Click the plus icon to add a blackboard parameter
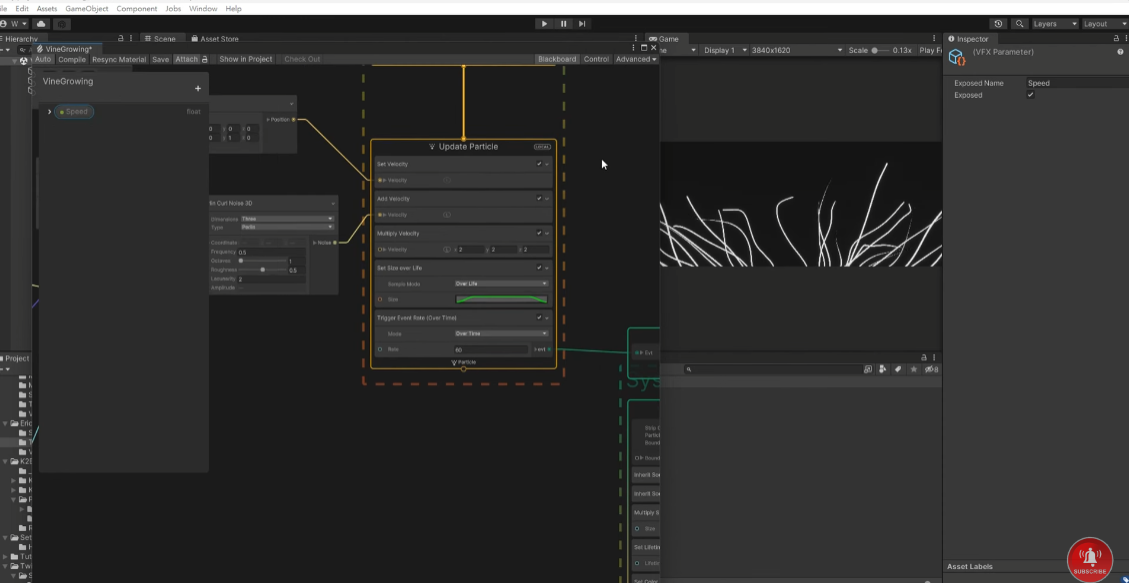Screen dimensions: 1129x583 click(x=197, y=88)
